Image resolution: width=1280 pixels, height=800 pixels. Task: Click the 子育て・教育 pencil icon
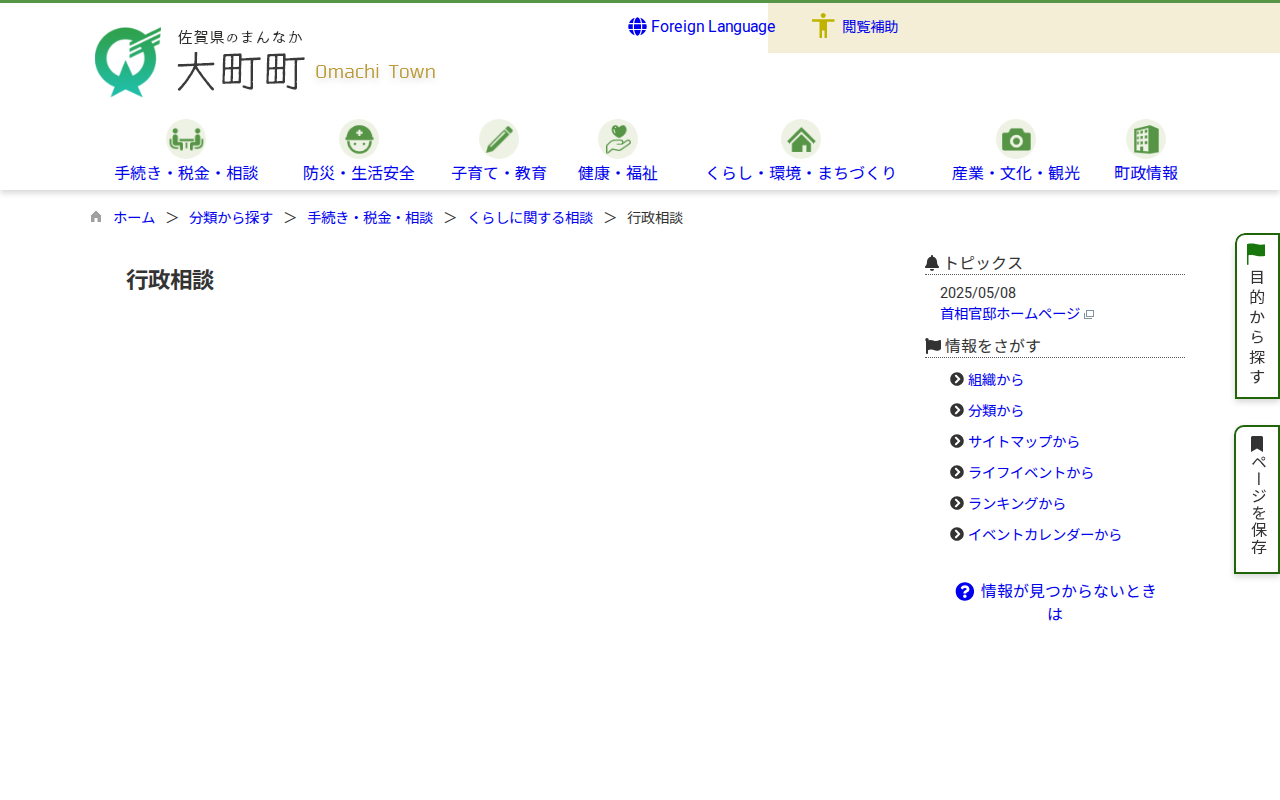tap(498, 139)
